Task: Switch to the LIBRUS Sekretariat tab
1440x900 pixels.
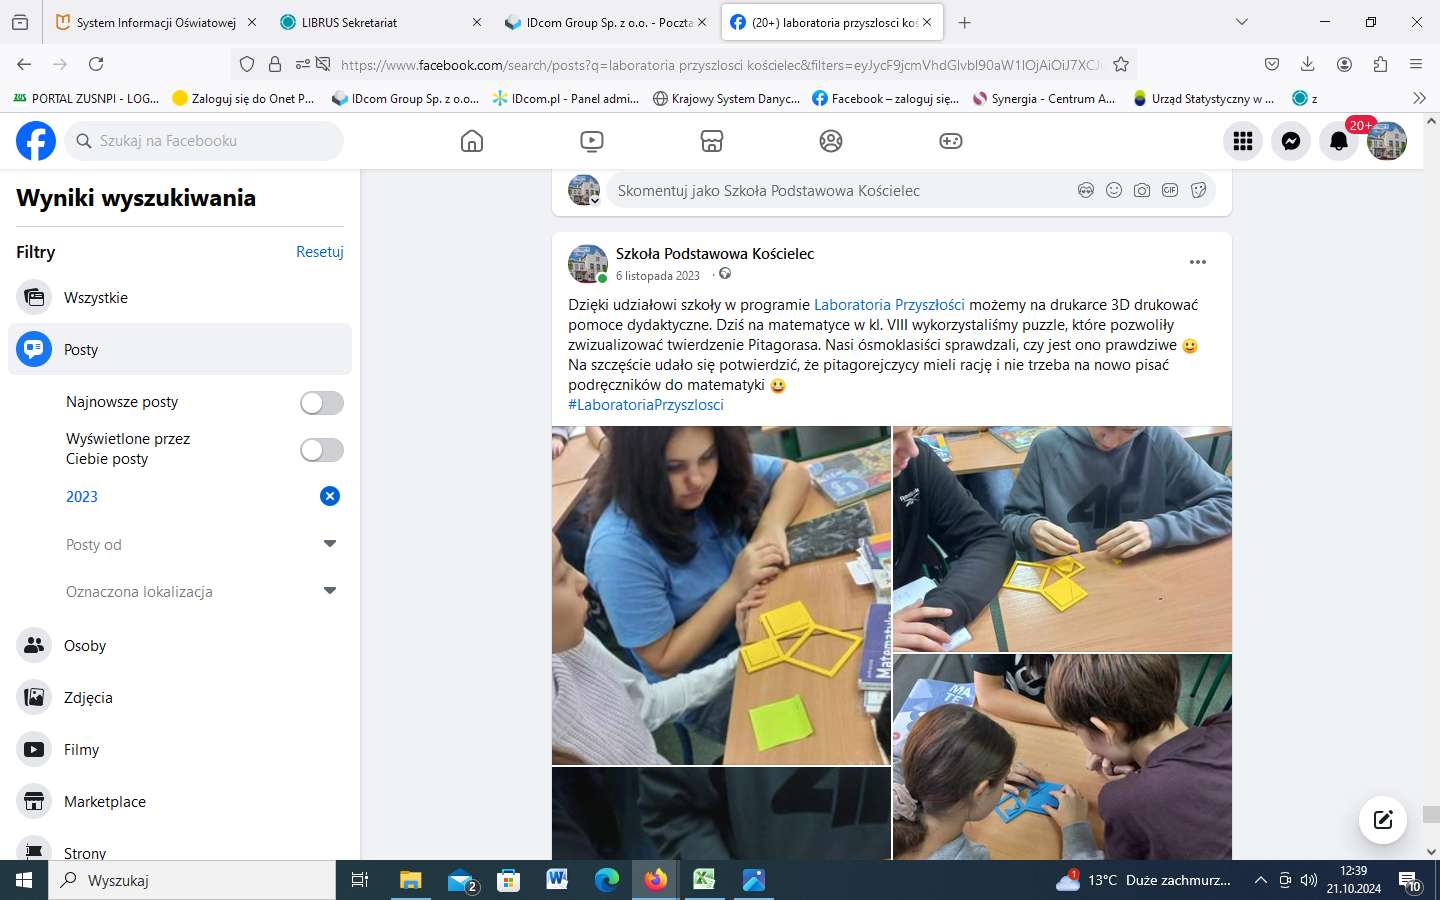Action: 350,22
